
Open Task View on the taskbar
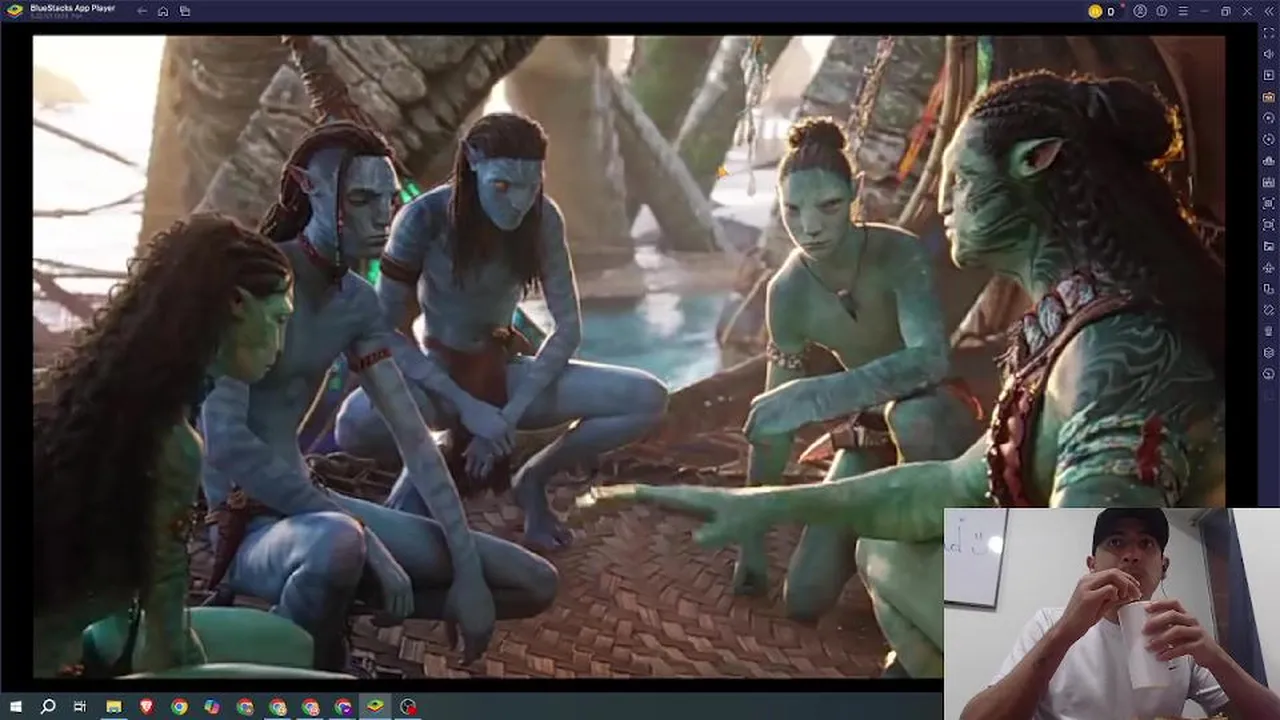[x=80, y=707]
